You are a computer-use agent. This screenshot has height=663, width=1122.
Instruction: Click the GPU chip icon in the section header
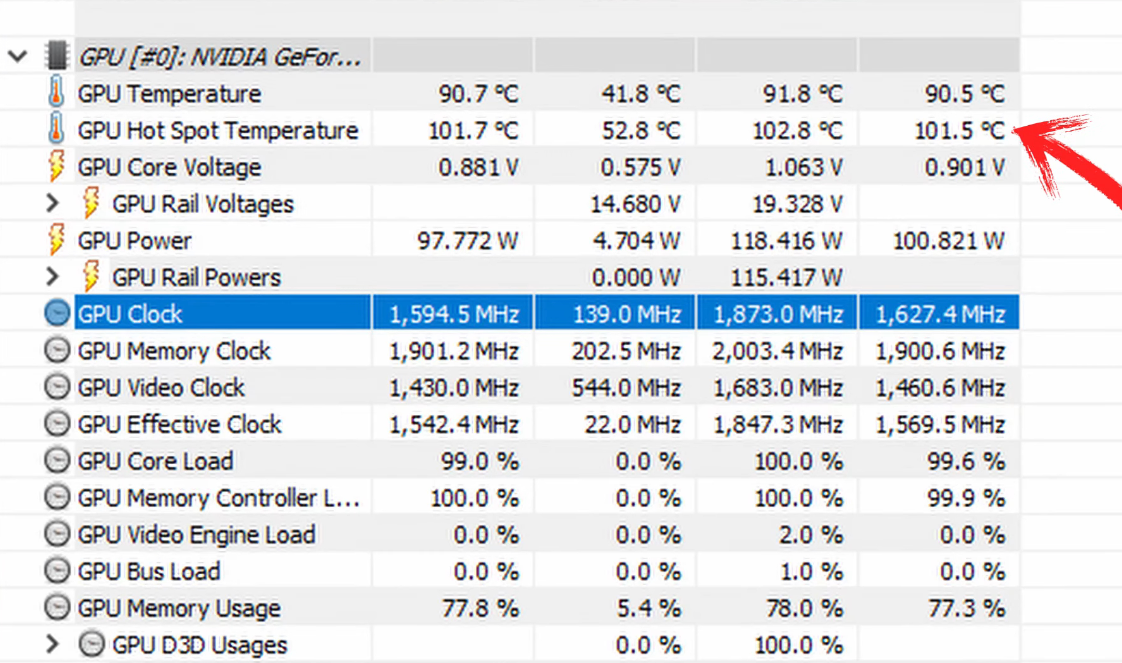[x=57, y=56]
